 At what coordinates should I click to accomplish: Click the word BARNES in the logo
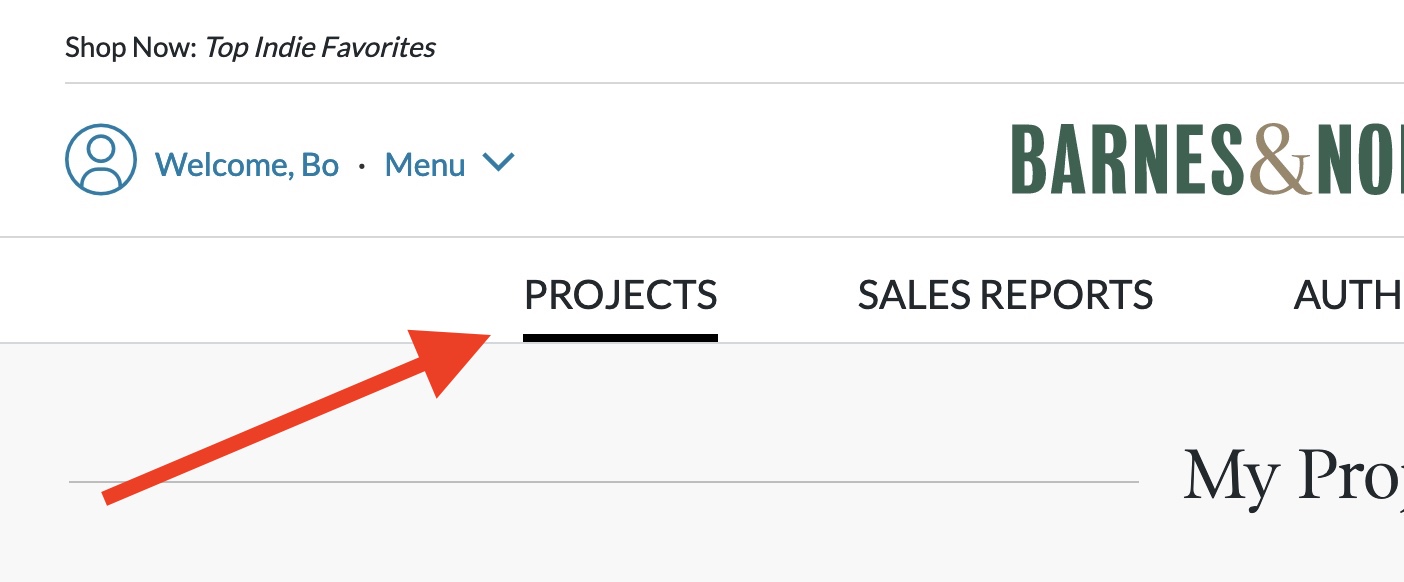(x=1127, y=160)
